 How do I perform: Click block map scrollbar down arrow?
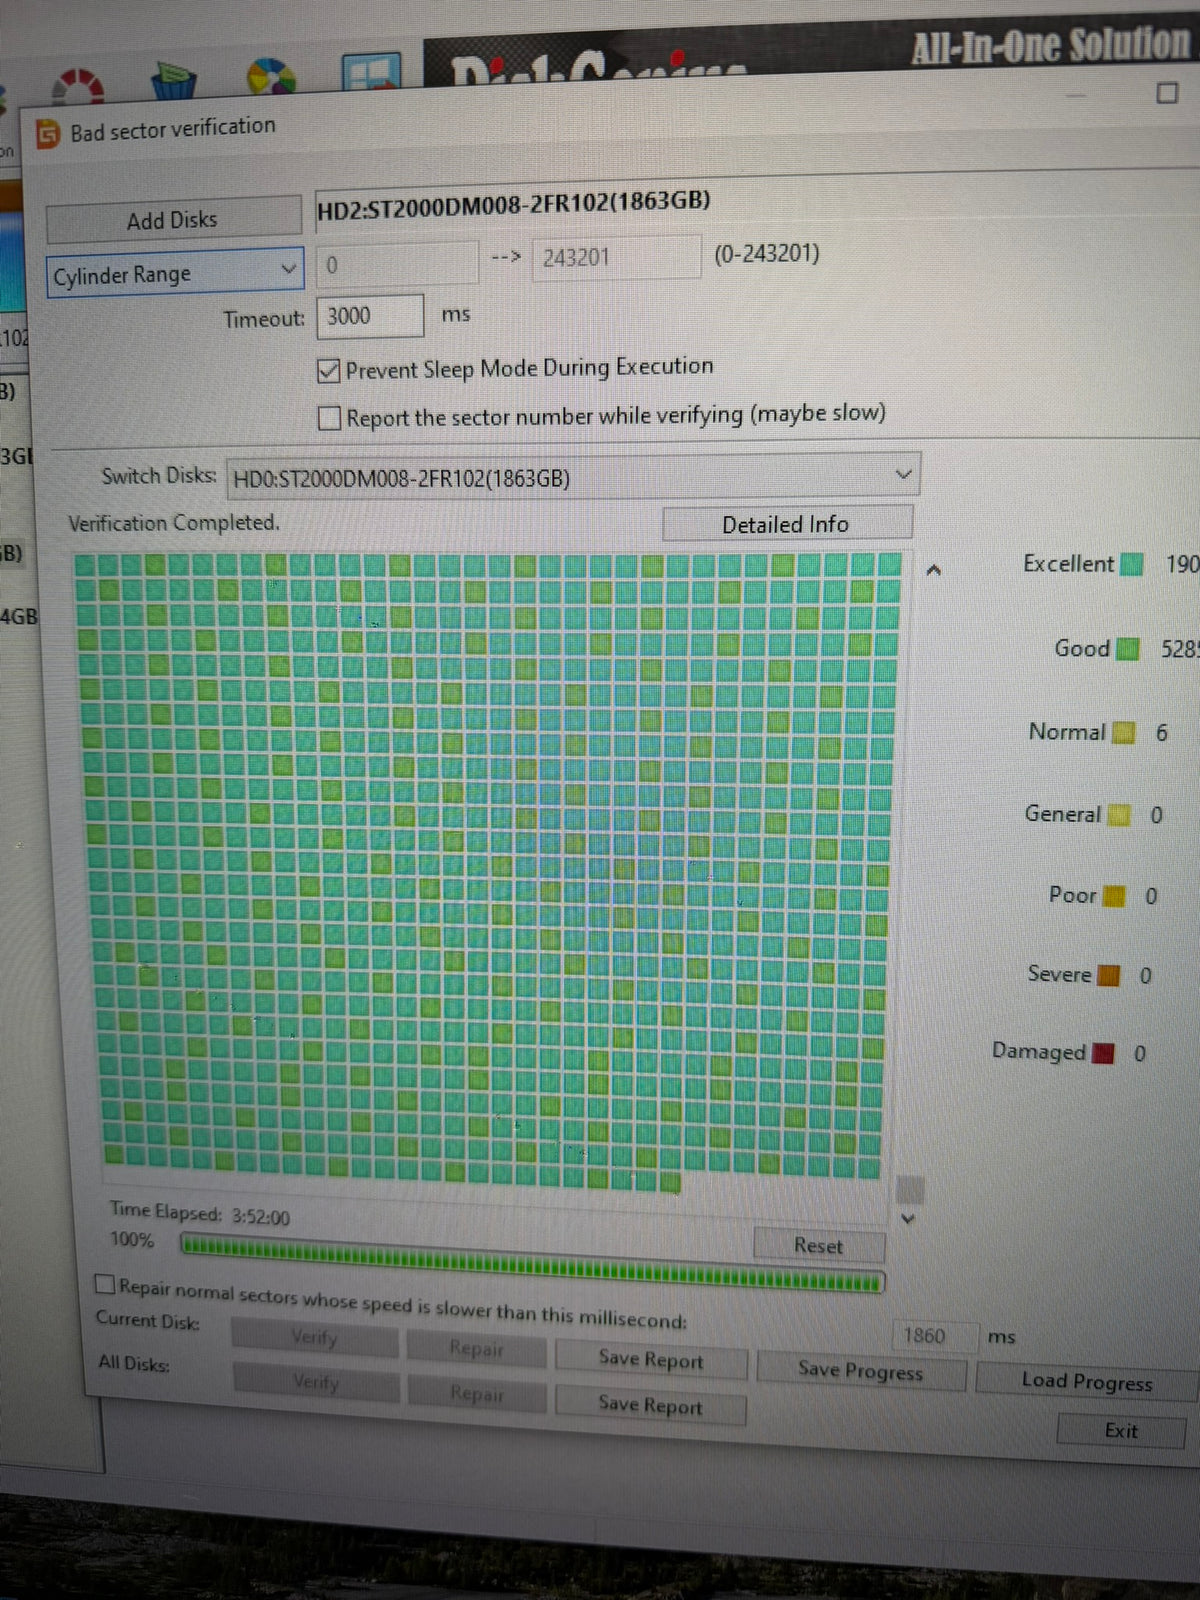click(x=908, y=1219)
